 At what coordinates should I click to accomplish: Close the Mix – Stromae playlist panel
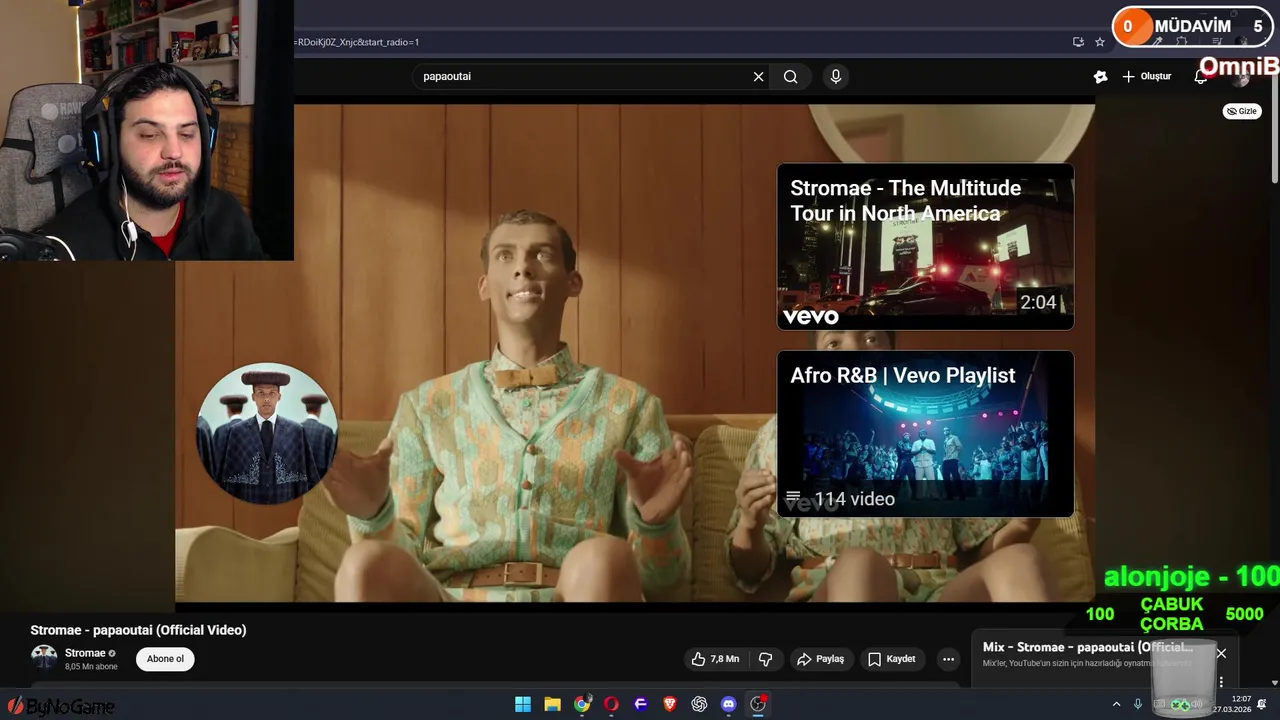1221,653
